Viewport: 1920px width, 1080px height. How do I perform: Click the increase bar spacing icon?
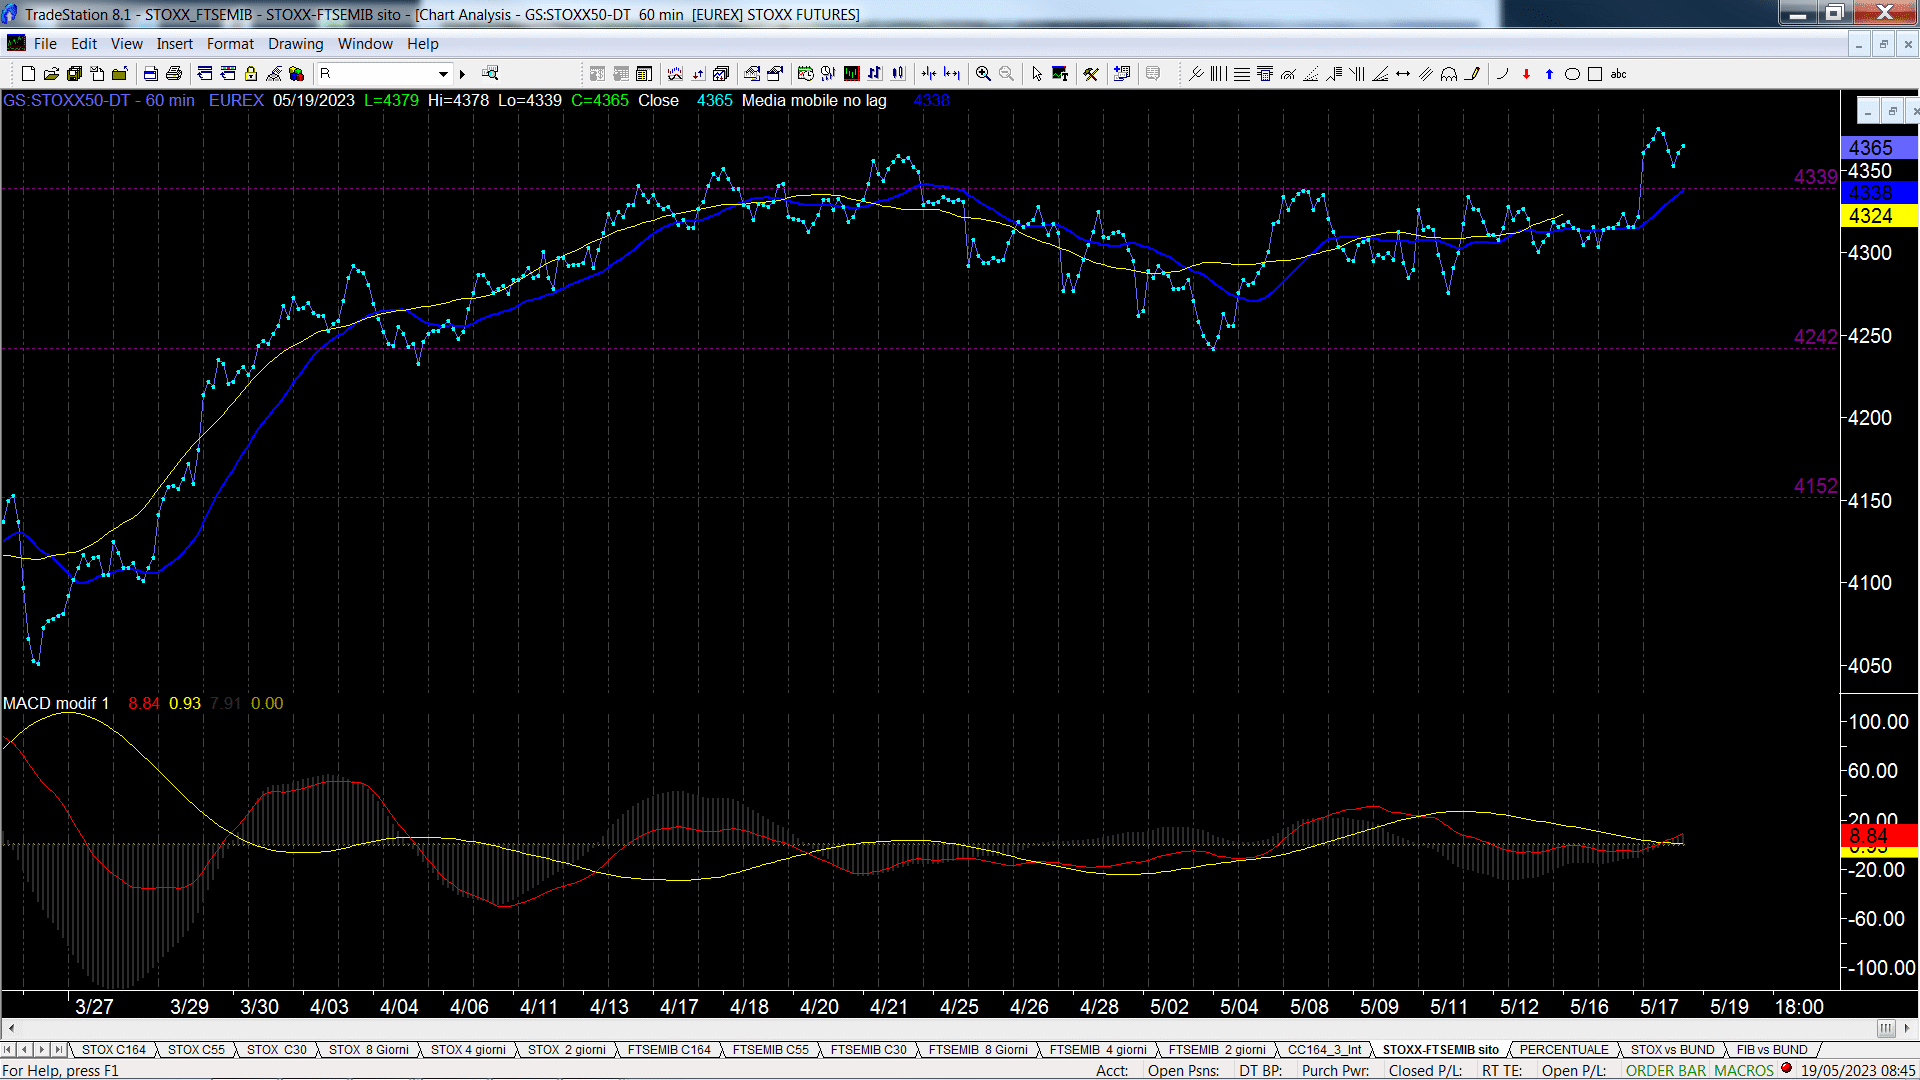pyautogui.click(x=952, y=74)
